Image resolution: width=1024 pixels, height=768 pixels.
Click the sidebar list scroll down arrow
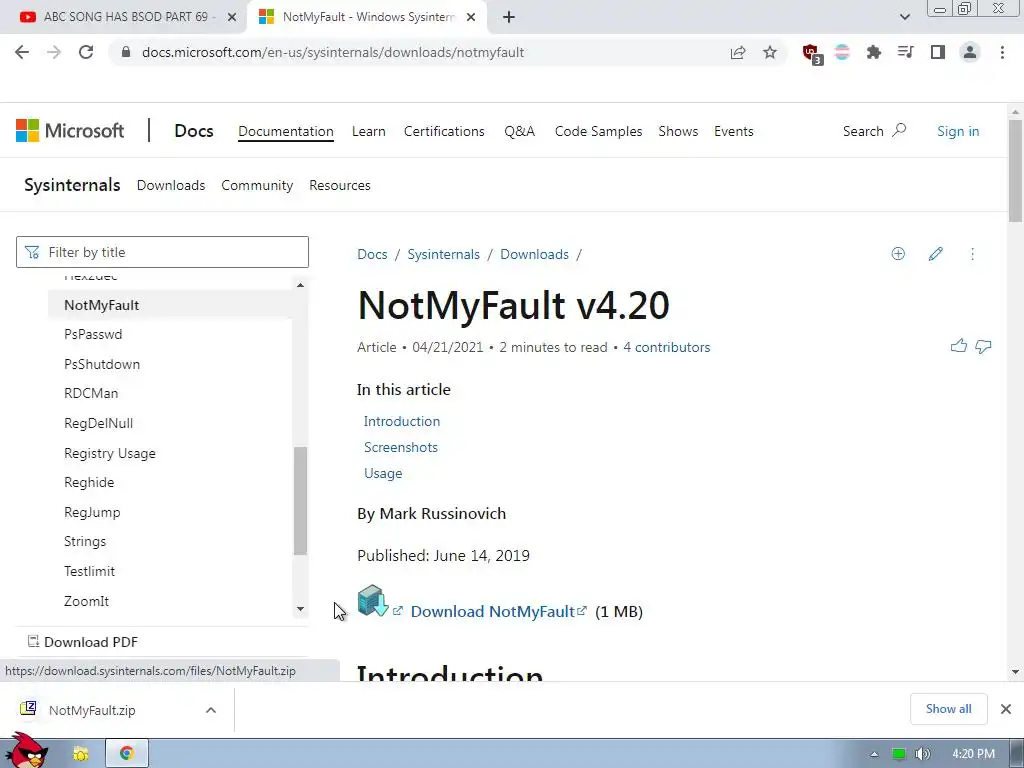pos(300,609)
